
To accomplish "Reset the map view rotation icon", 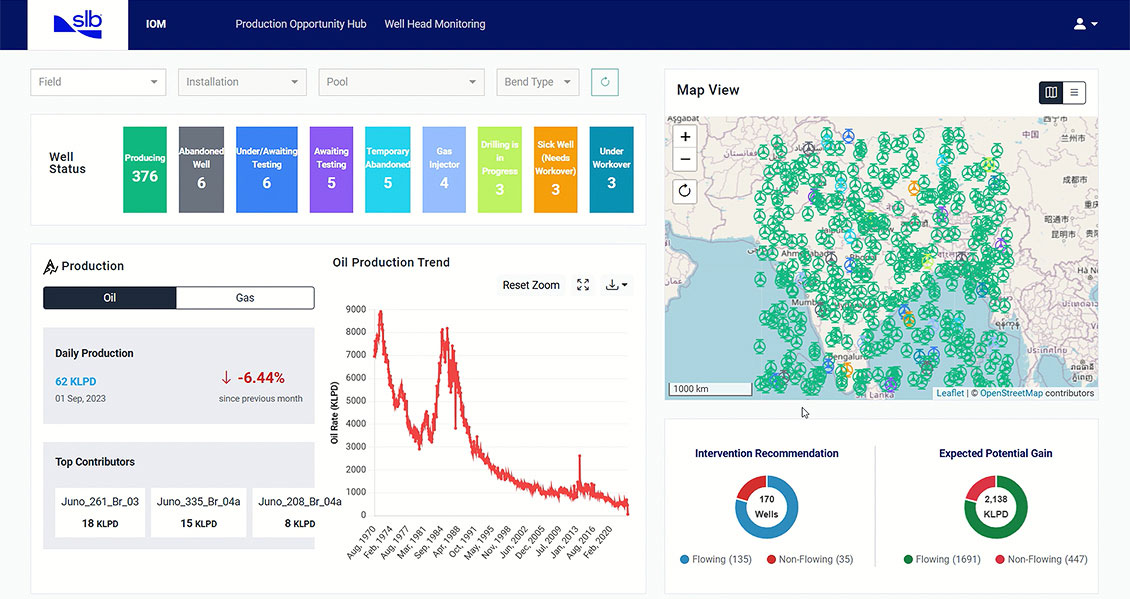I will (x=685, y=191).
